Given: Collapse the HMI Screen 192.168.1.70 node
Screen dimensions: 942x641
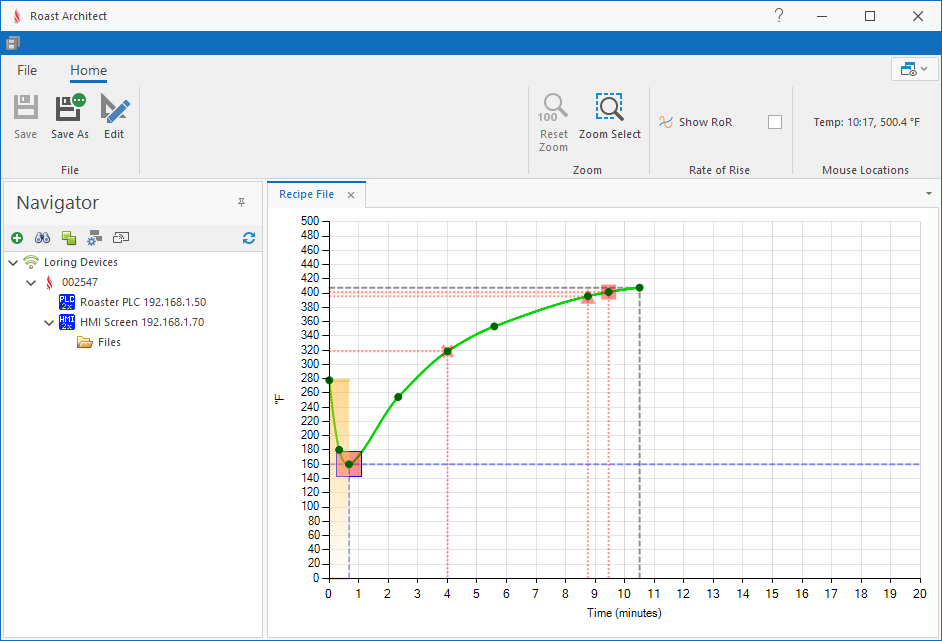Looking at the screenshot, I should tap(49, 323).
